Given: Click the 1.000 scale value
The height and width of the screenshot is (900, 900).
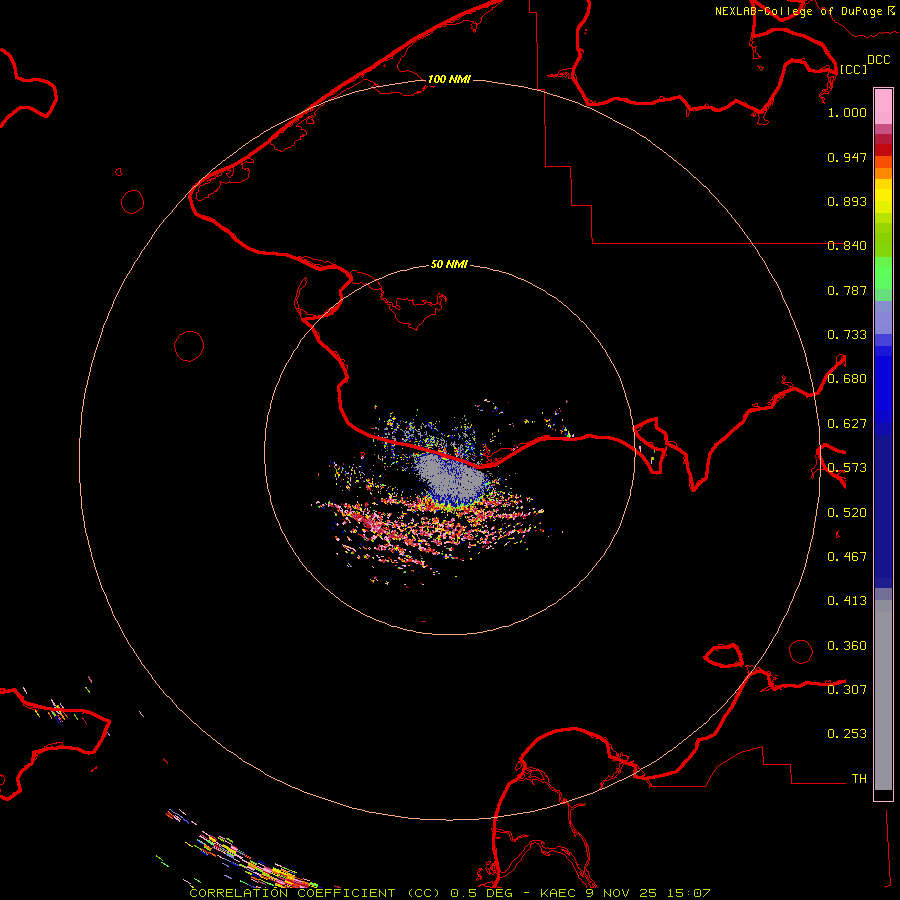Looking at the screenshot, I should point(847,112).
